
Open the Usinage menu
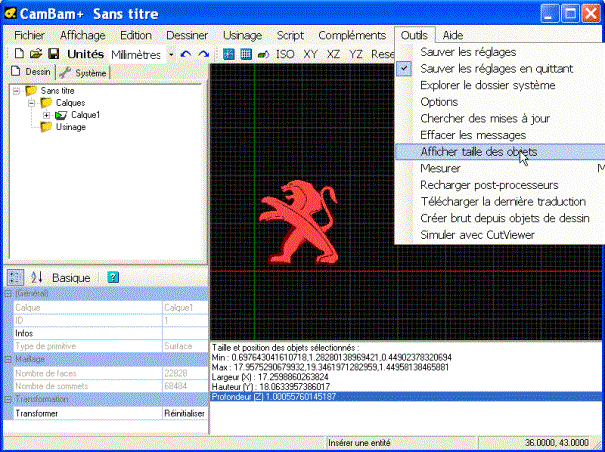(x=242, y=35)
